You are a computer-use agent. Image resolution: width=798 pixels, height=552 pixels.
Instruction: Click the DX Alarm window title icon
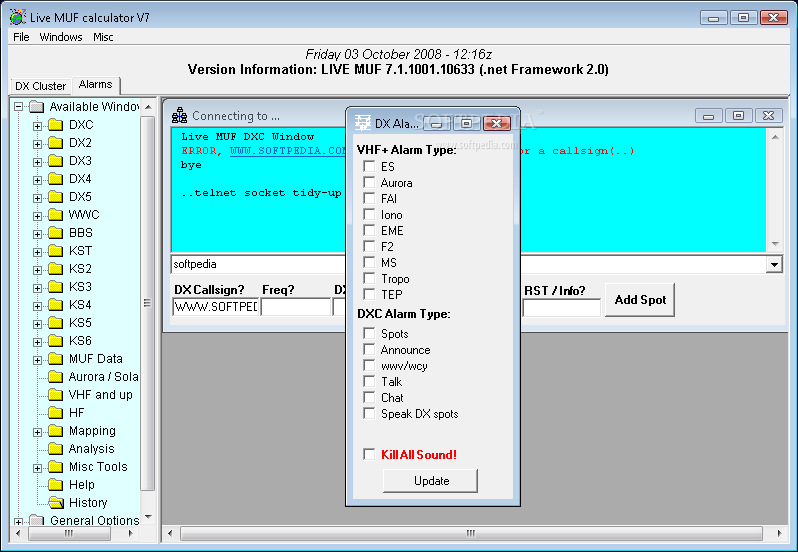click(362, 123)
